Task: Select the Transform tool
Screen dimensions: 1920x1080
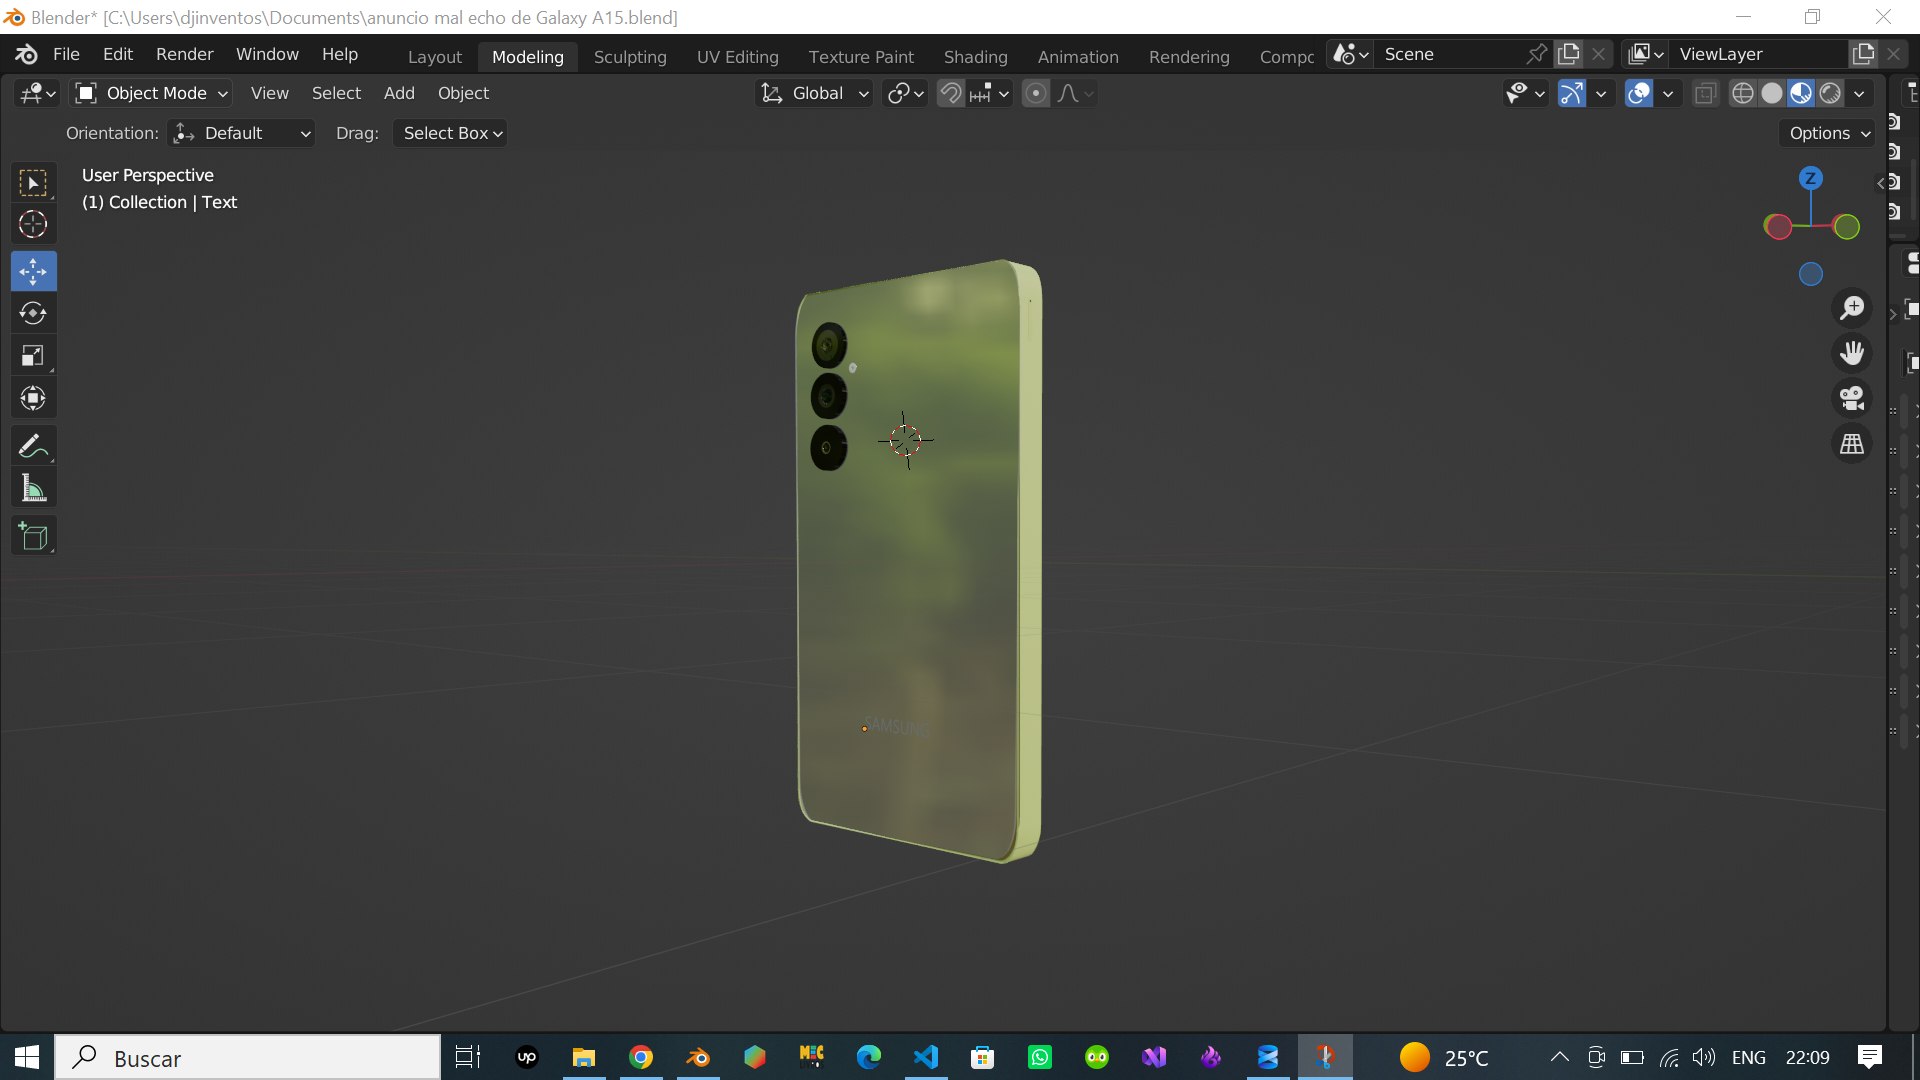Action: (33, 399)
